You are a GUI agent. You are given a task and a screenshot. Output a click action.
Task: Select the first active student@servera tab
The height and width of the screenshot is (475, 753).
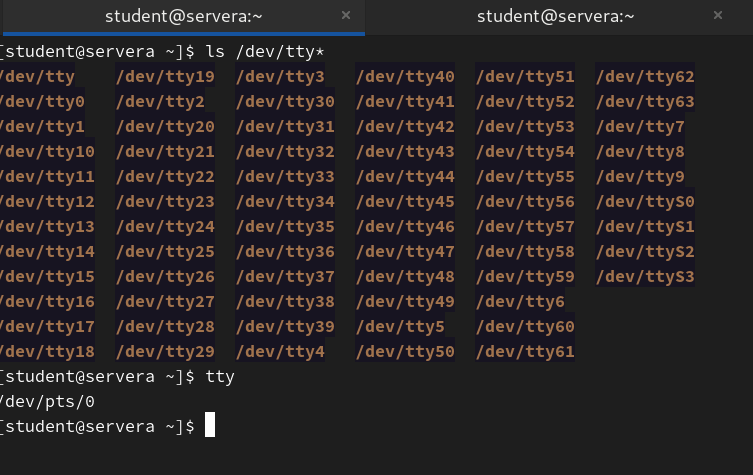tap(183, 17)
